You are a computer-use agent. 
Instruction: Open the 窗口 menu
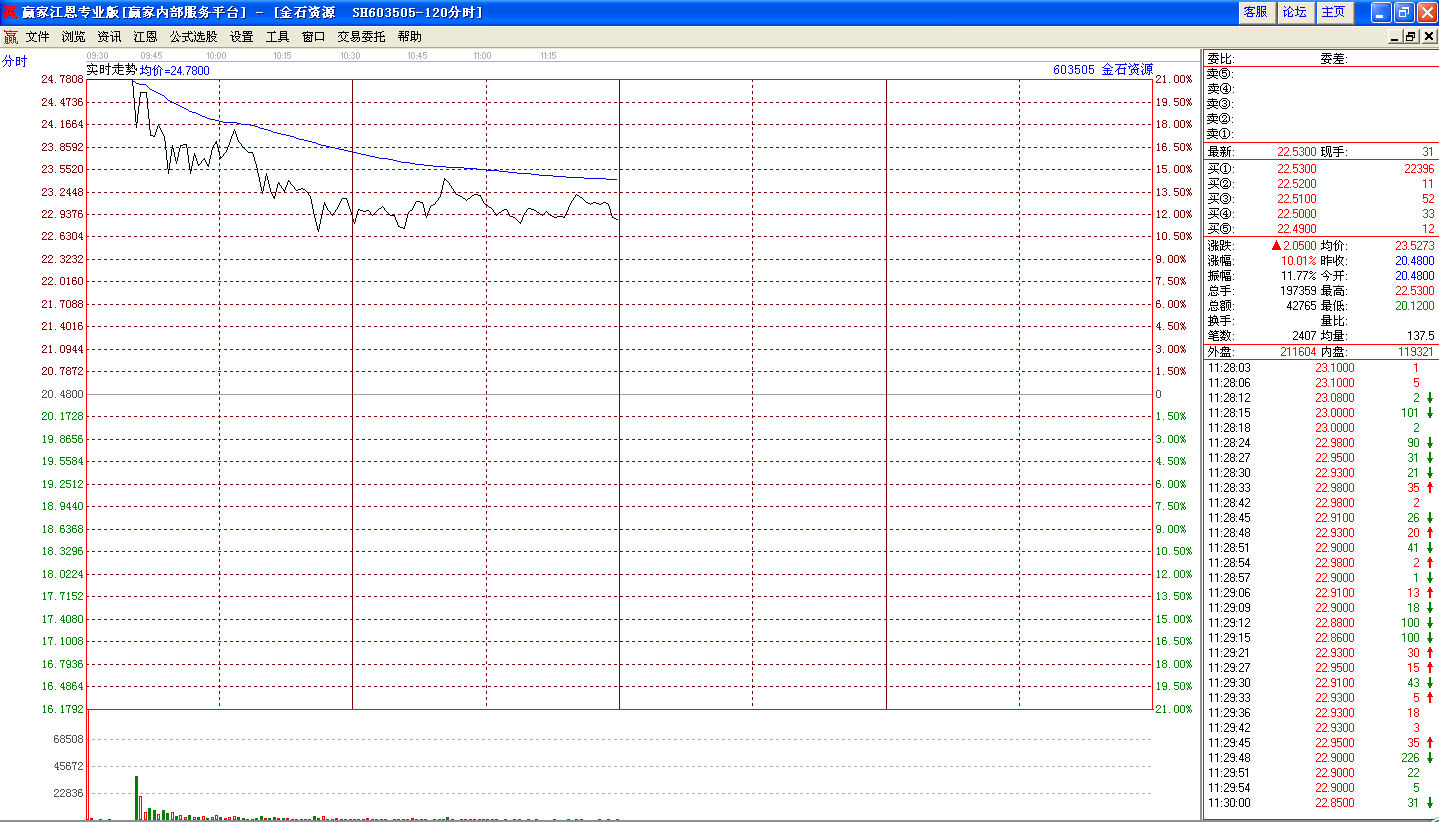(x=313, y=37)
